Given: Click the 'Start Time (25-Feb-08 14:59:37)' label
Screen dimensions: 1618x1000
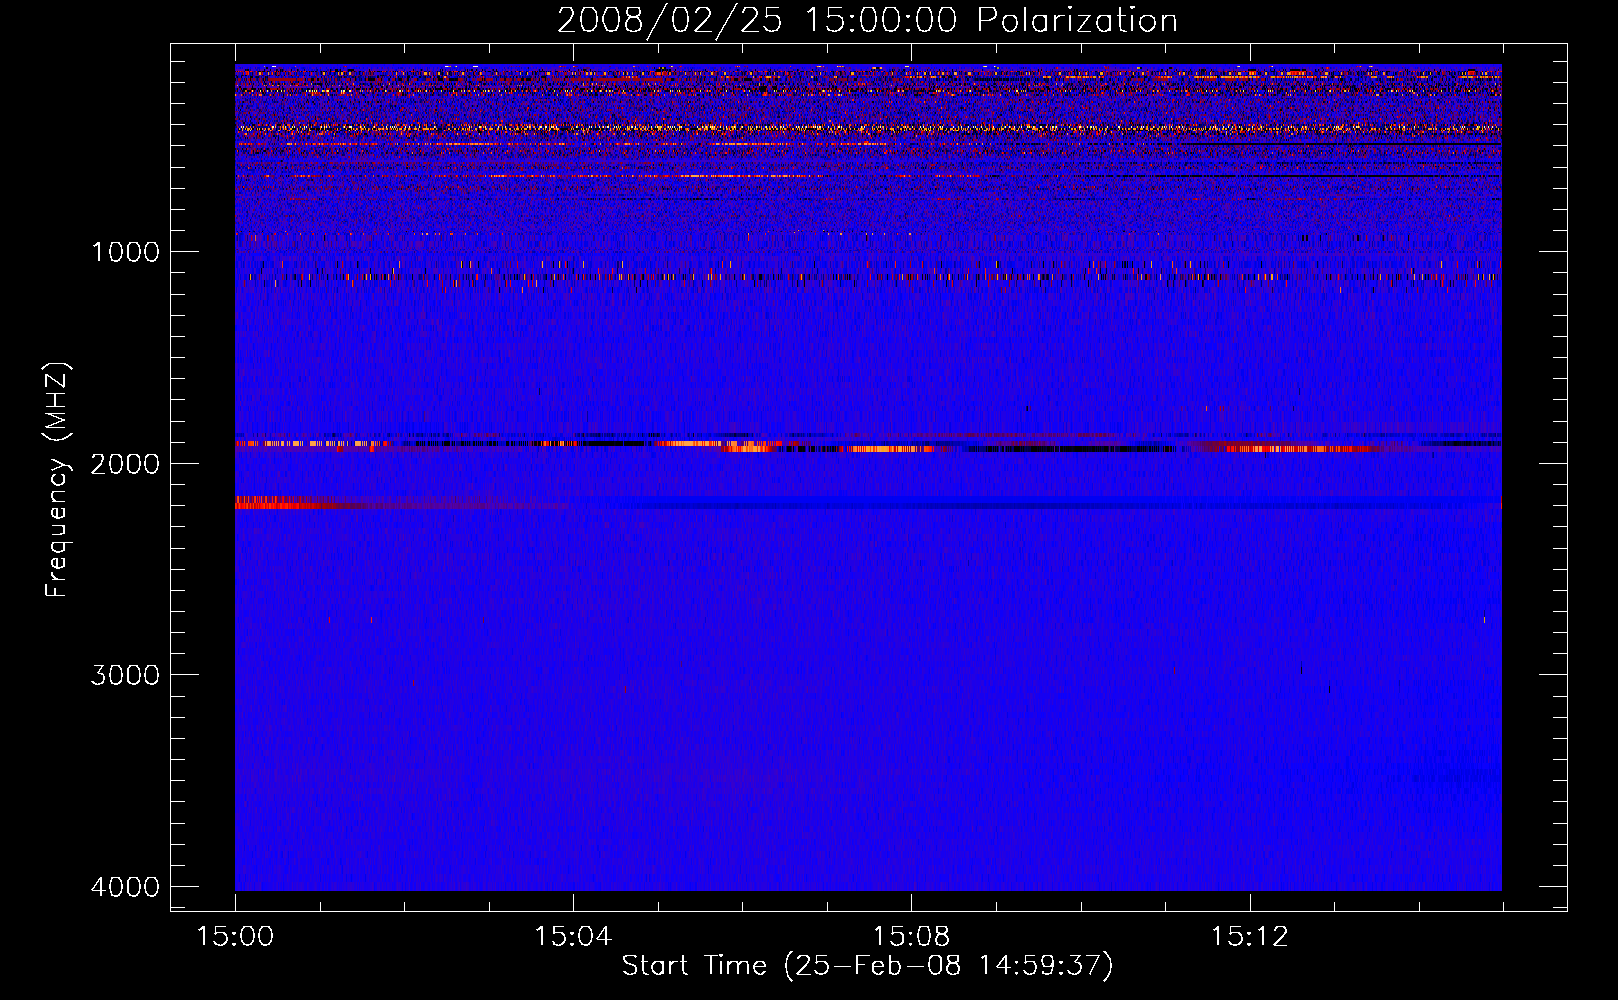Looking at the screenshot, I should (x=867, y=966).
